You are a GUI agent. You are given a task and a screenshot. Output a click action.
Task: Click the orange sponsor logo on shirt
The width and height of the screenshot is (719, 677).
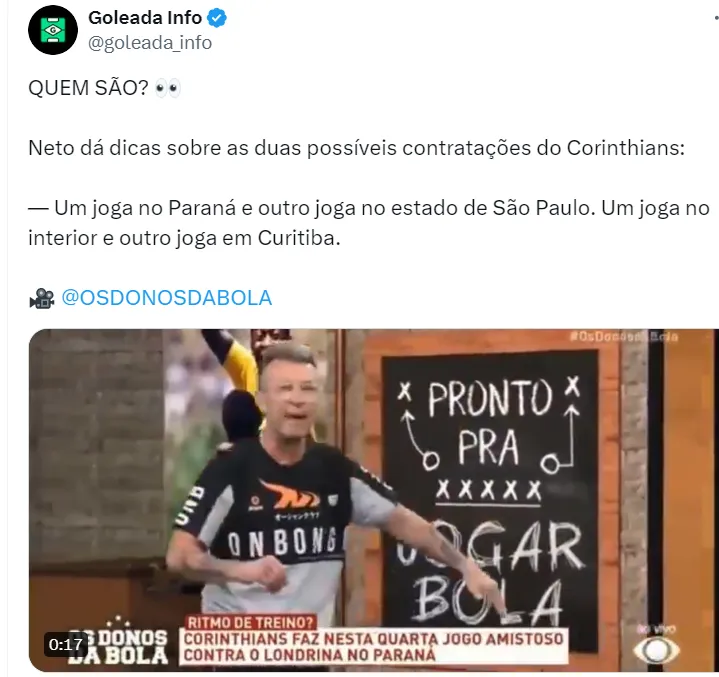click(289, 494)
